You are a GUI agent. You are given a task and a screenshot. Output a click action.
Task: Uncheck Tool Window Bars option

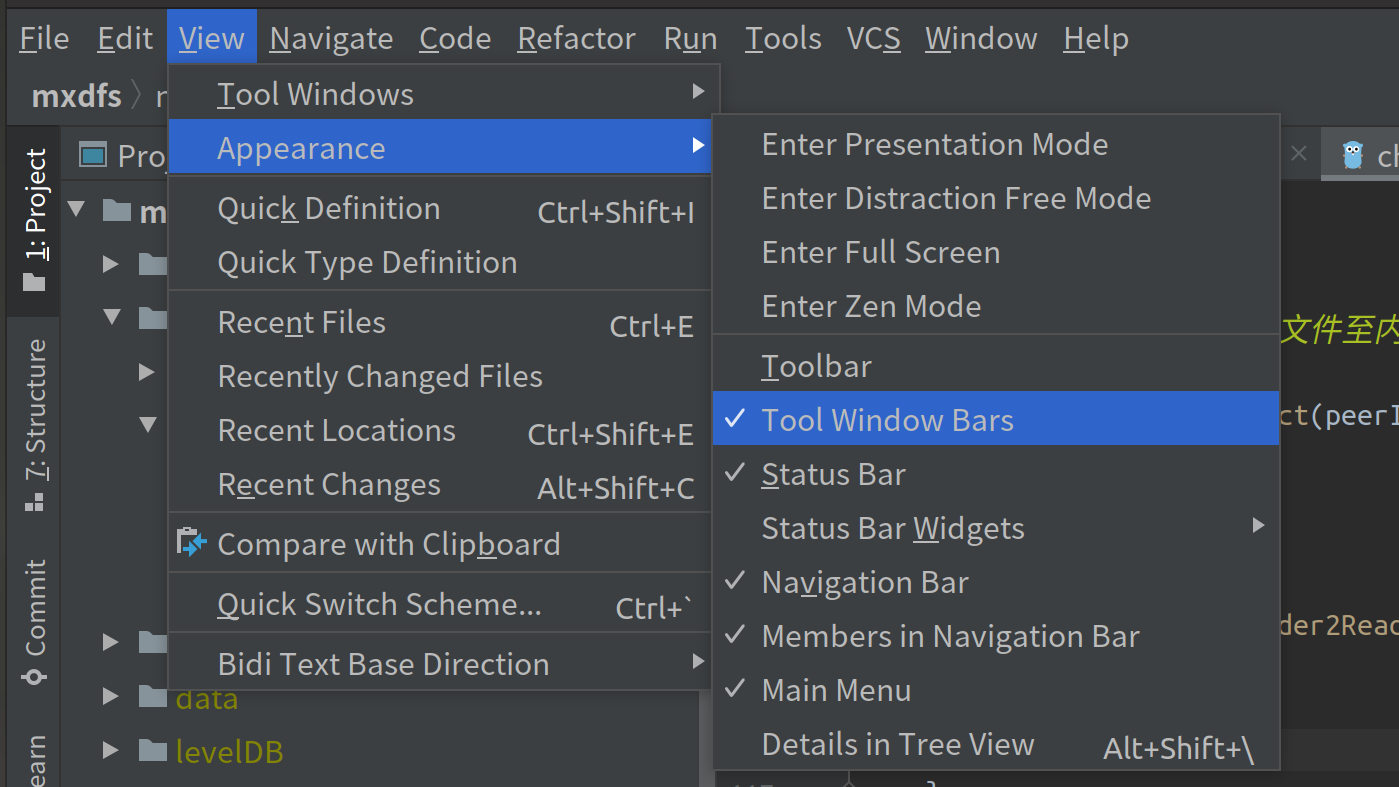coord(887,420)
